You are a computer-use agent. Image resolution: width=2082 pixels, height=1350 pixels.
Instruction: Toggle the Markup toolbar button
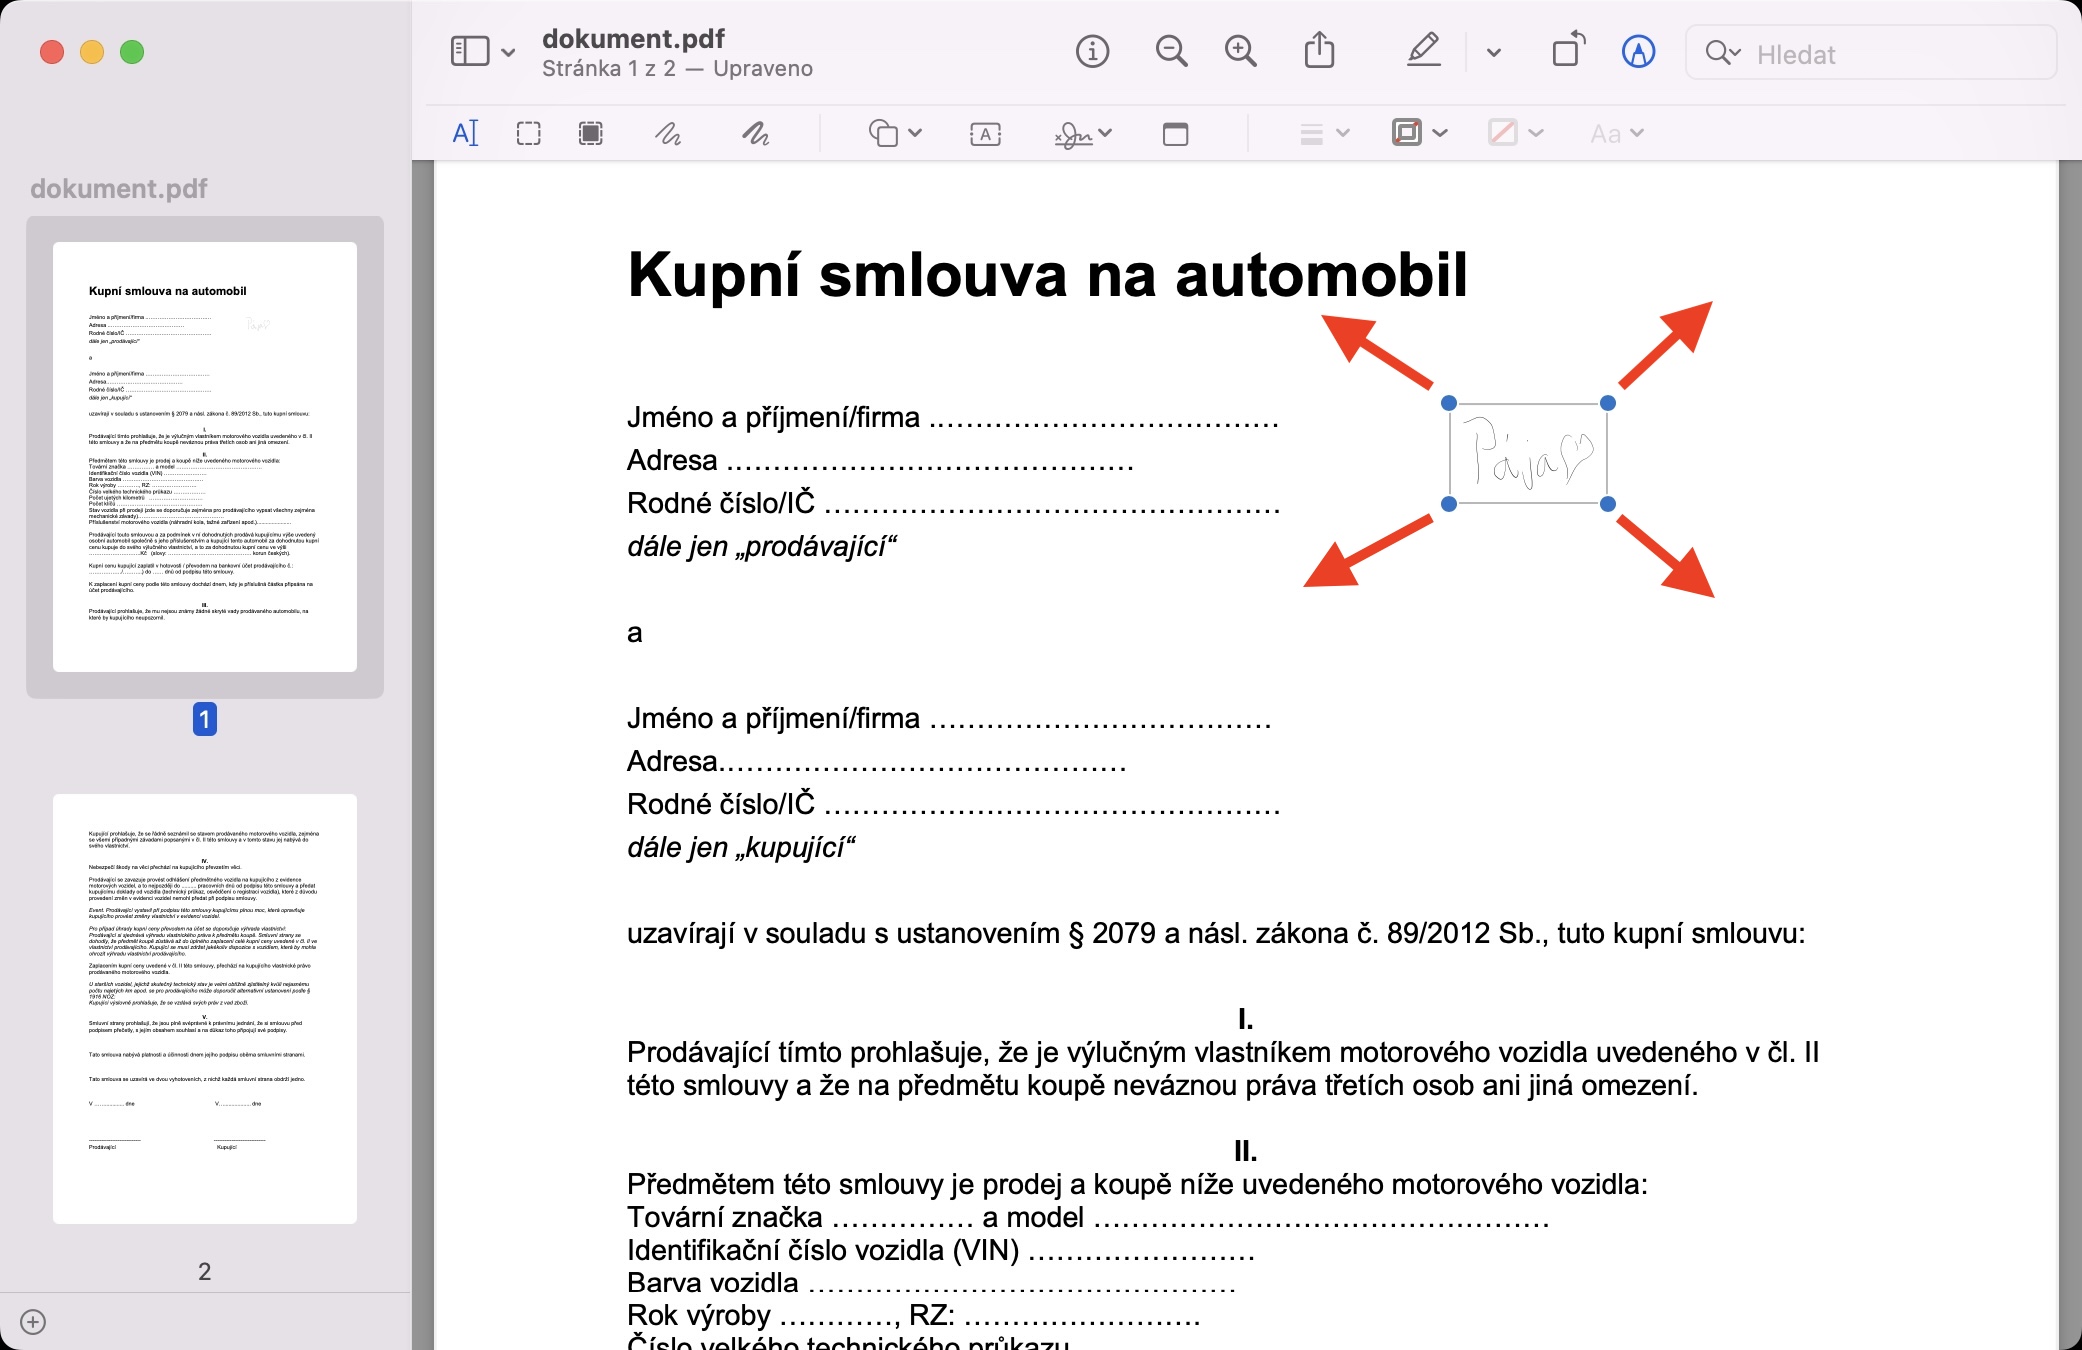1637,51
